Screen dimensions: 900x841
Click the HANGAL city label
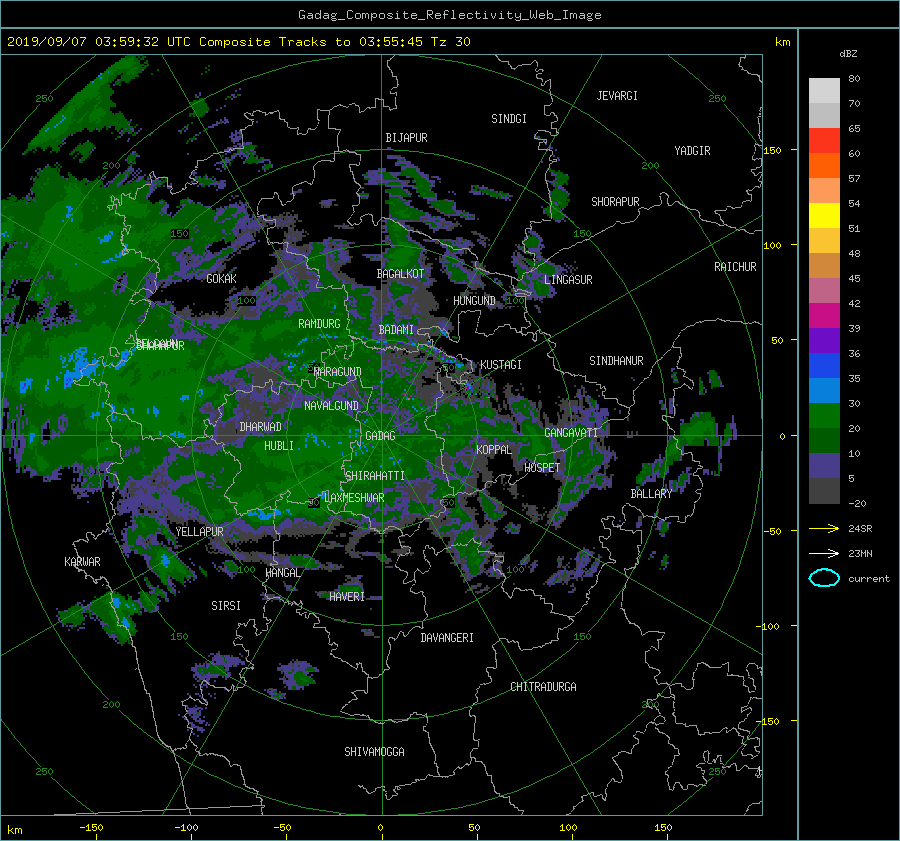pos(282,572)
